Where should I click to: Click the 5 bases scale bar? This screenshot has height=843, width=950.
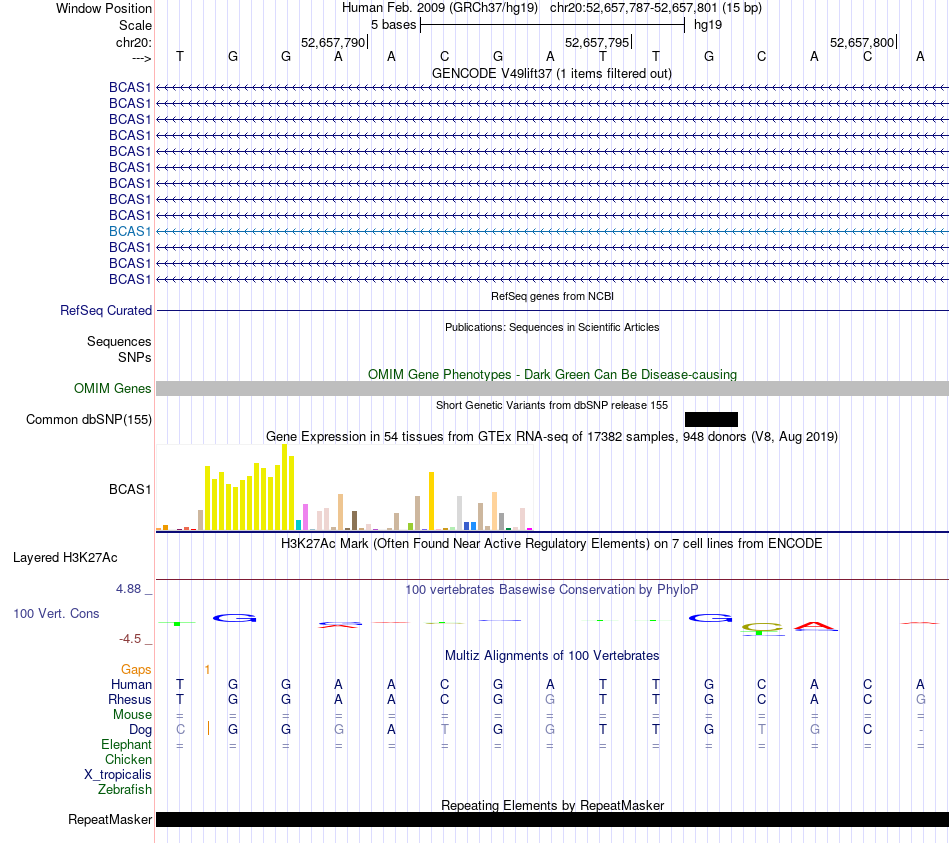552,25
